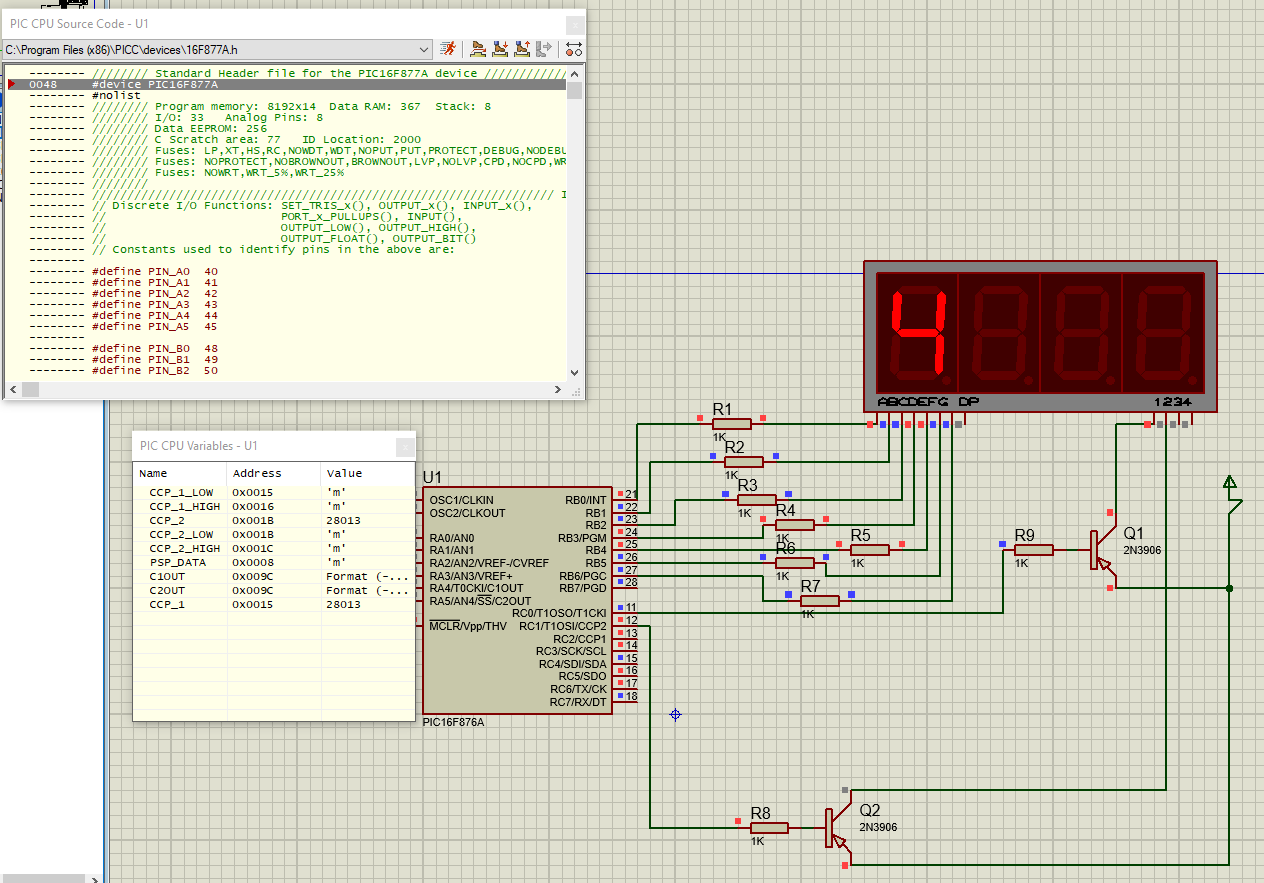Viewport: 1264px width, 883px height.
Task: Select resistor R2 on the schematic
Action: click(744, 462)
